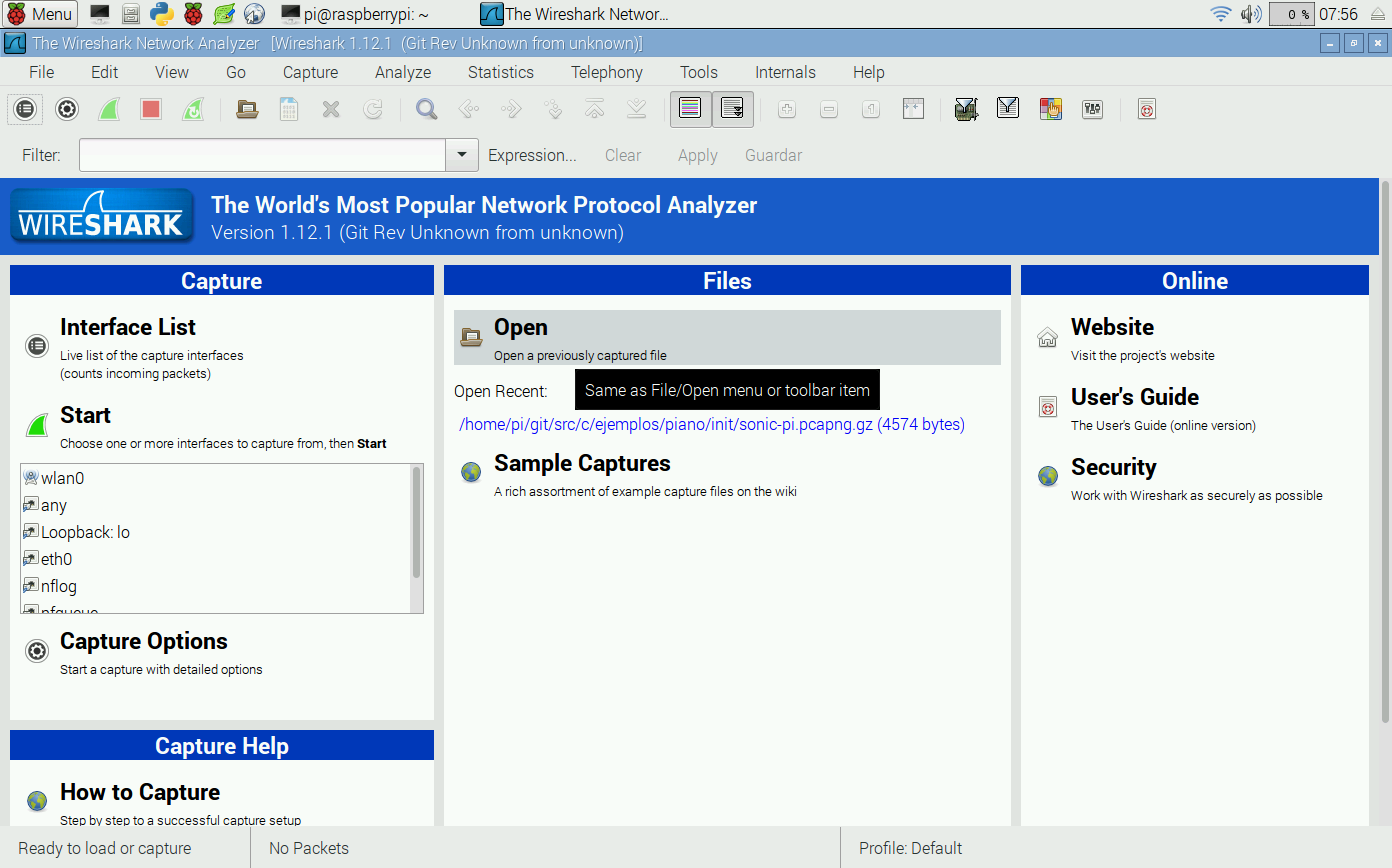Click inside the Filter text field
This screenshot has height=868, width=1392.
point(262,155)
